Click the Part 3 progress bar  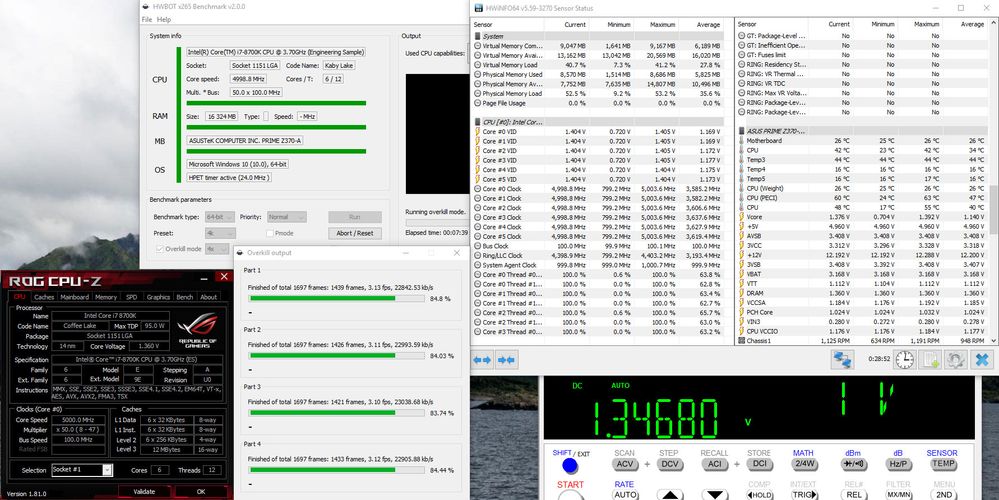pyautogui.click(x=337, y=413)
